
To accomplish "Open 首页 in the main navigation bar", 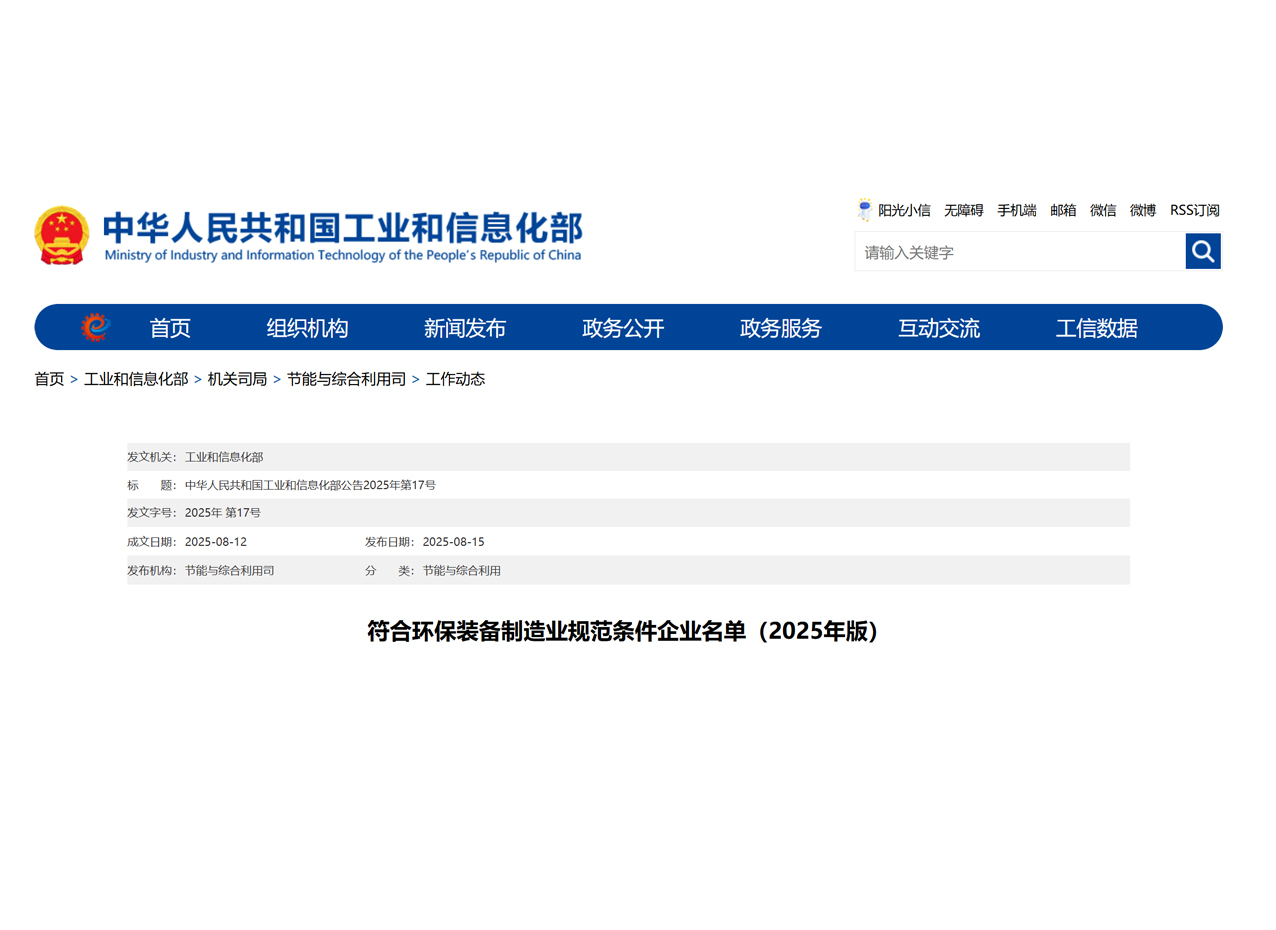I will [x=170, y=328].
